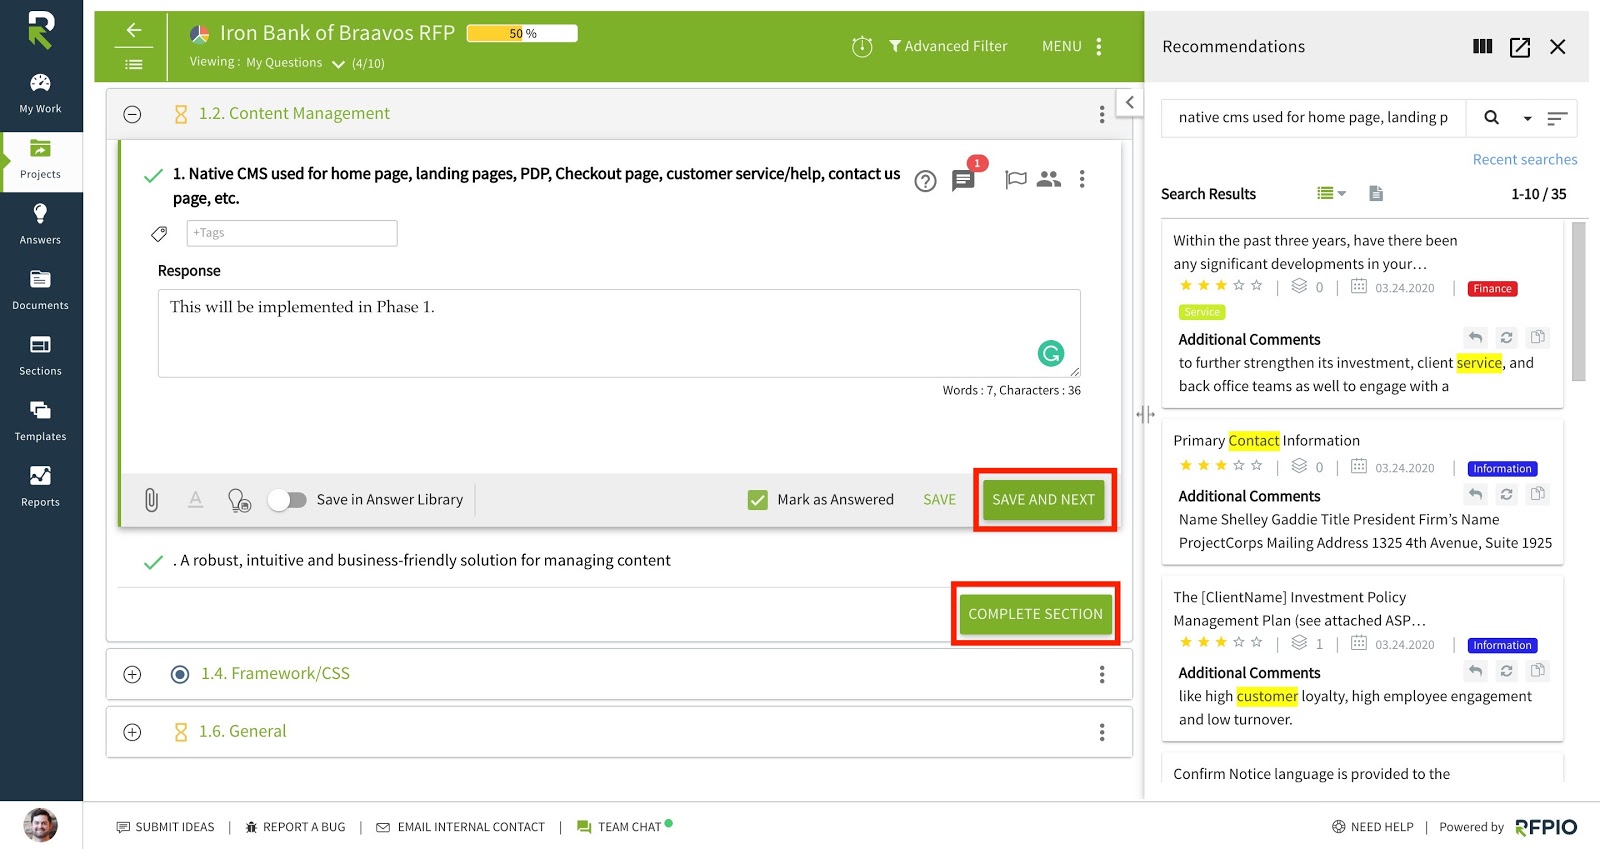Open the project MENU options

coord(1072,46)
